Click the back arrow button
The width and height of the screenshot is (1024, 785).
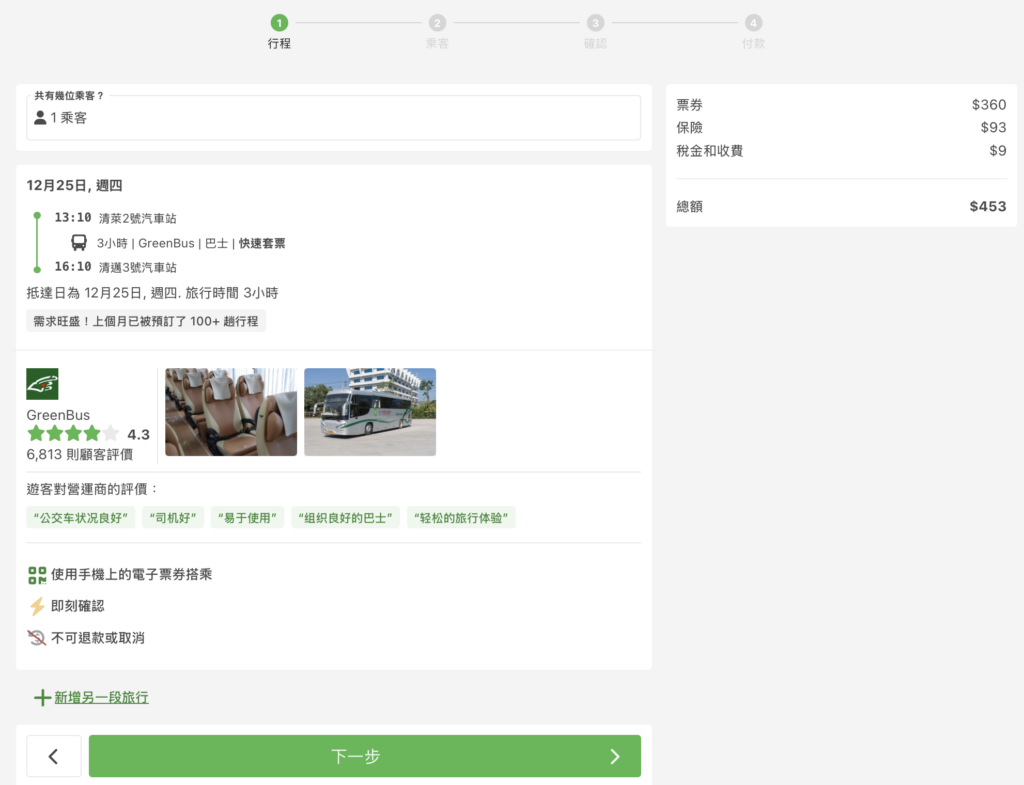click(x=53, y=756)
